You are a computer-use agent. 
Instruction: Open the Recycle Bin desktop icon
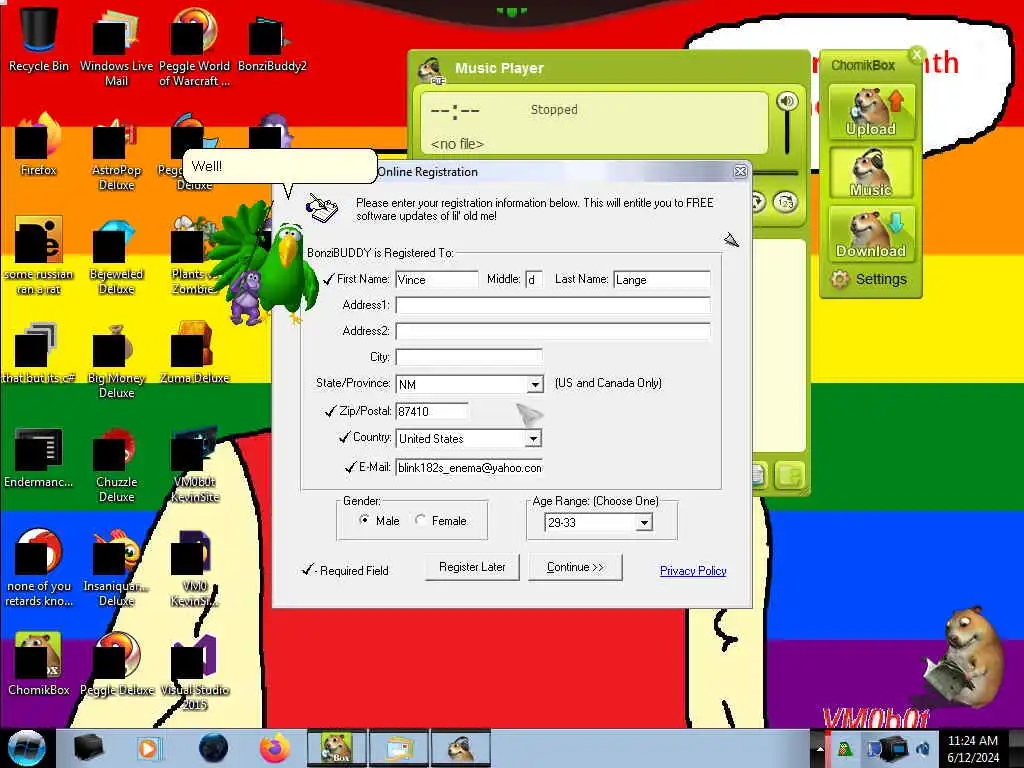pos(38,39)
